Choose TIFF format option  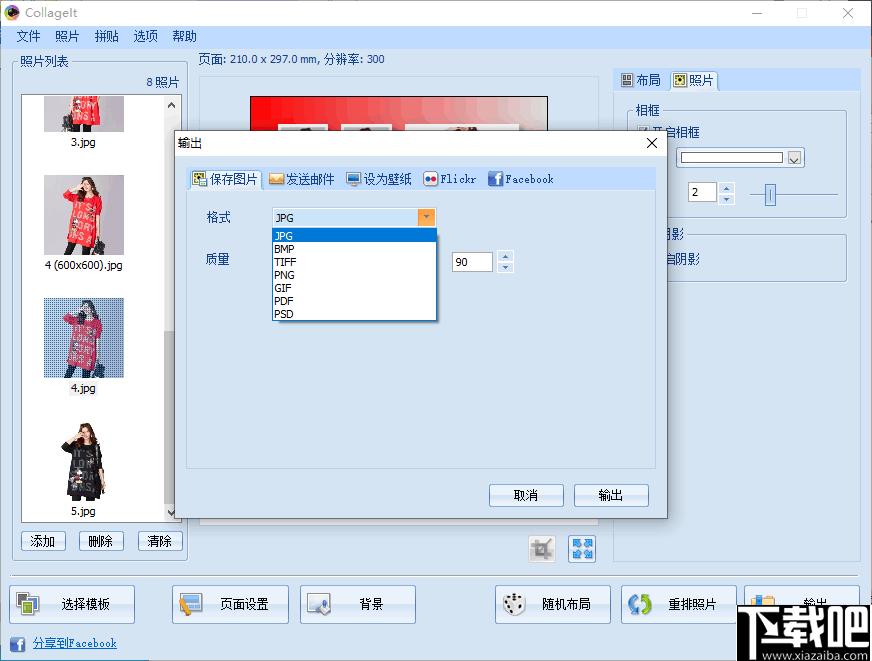pos(354,262)
